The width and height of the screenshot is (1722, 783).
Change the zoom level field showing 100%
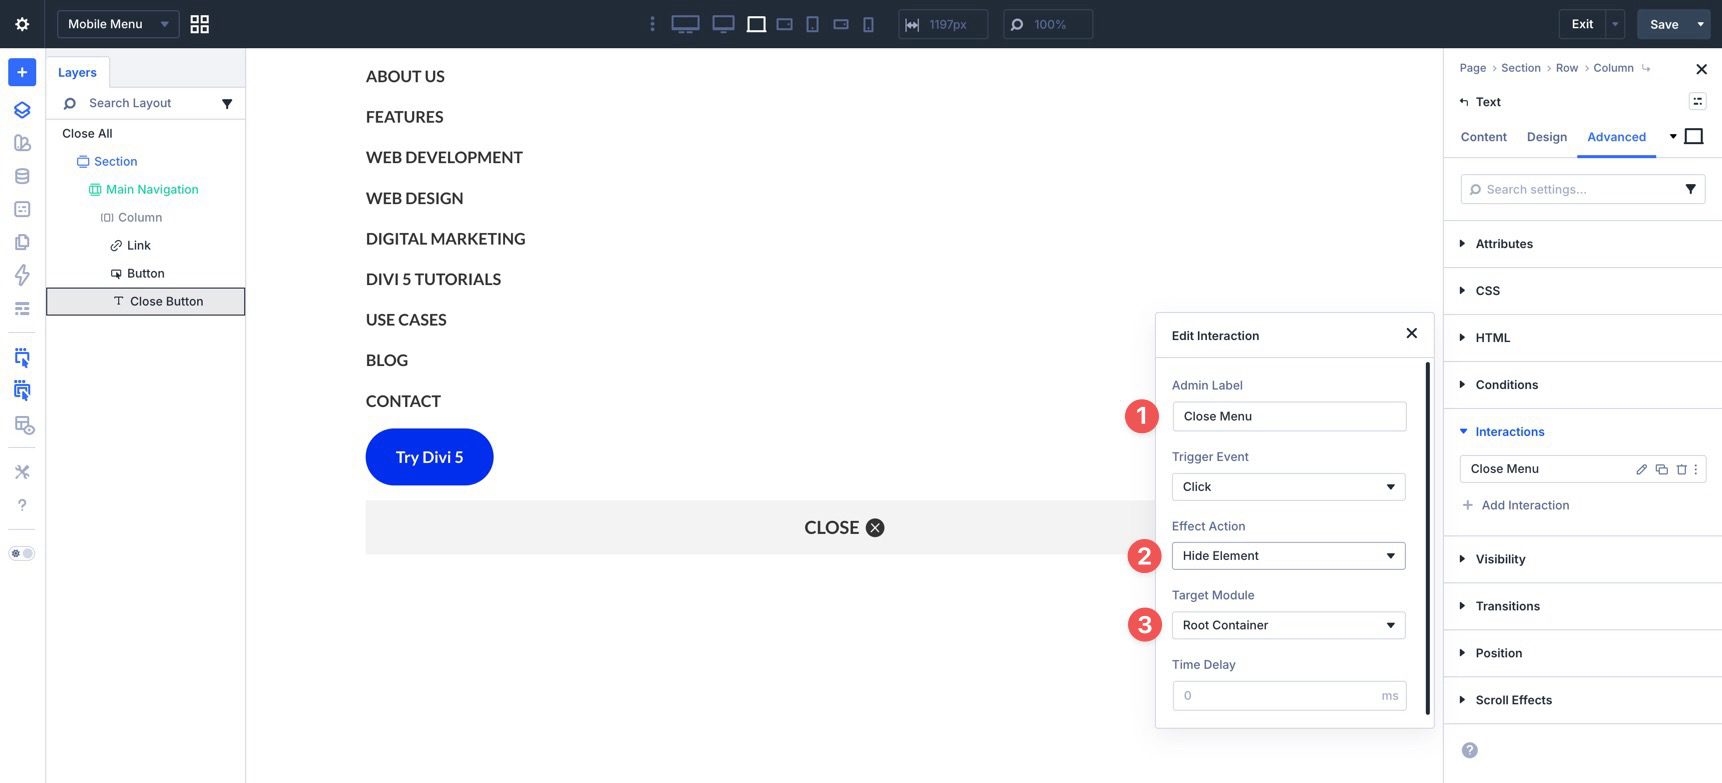(x=1048, y=24)
